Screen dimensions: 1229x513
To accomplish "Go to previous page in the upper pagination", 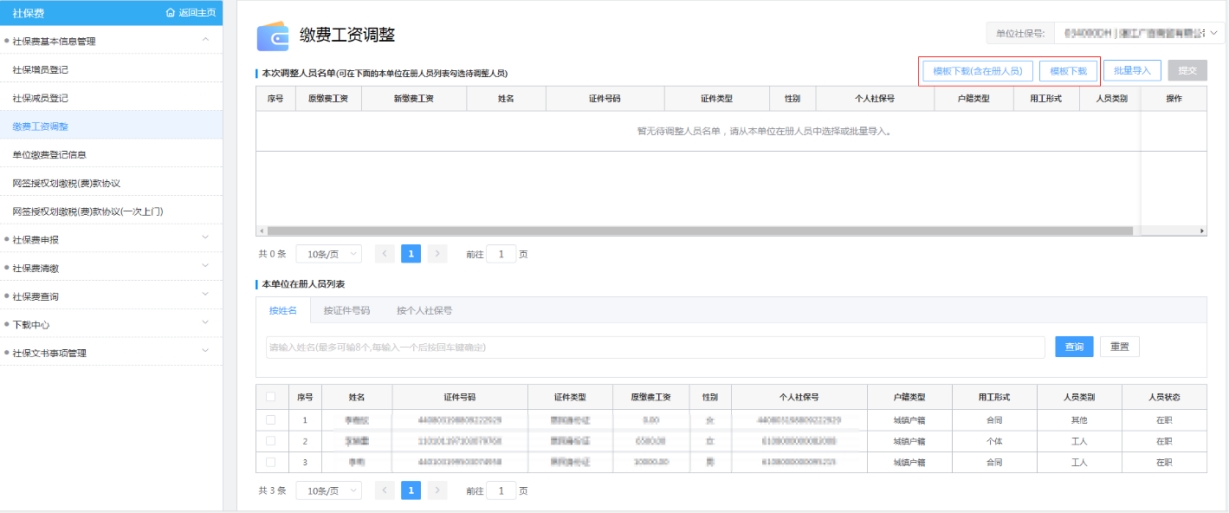I will click(x=385, y=254).
